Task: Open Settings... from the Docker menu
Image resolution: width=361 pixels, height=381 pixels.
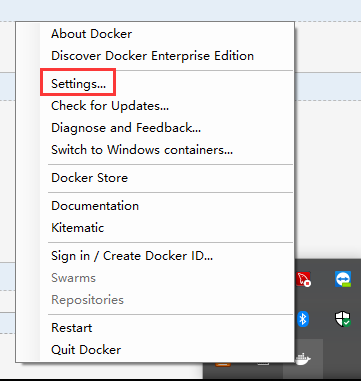Action: [x=78, y=84]
